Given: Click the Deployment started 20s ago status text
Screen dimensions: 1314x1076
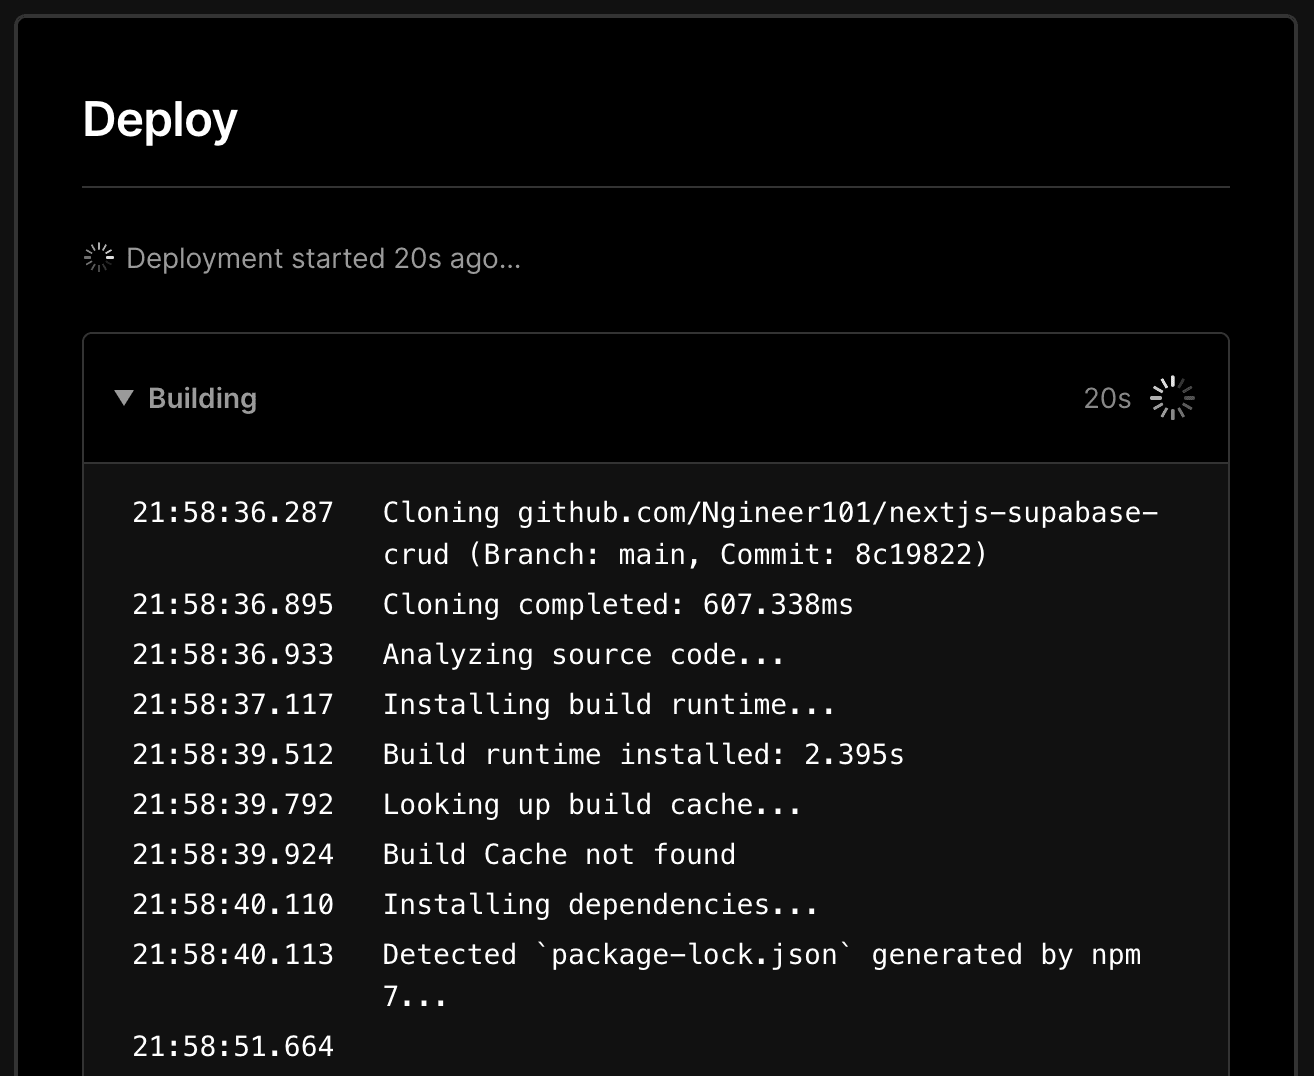Looking at the screenshot, I should click(323, 258).
